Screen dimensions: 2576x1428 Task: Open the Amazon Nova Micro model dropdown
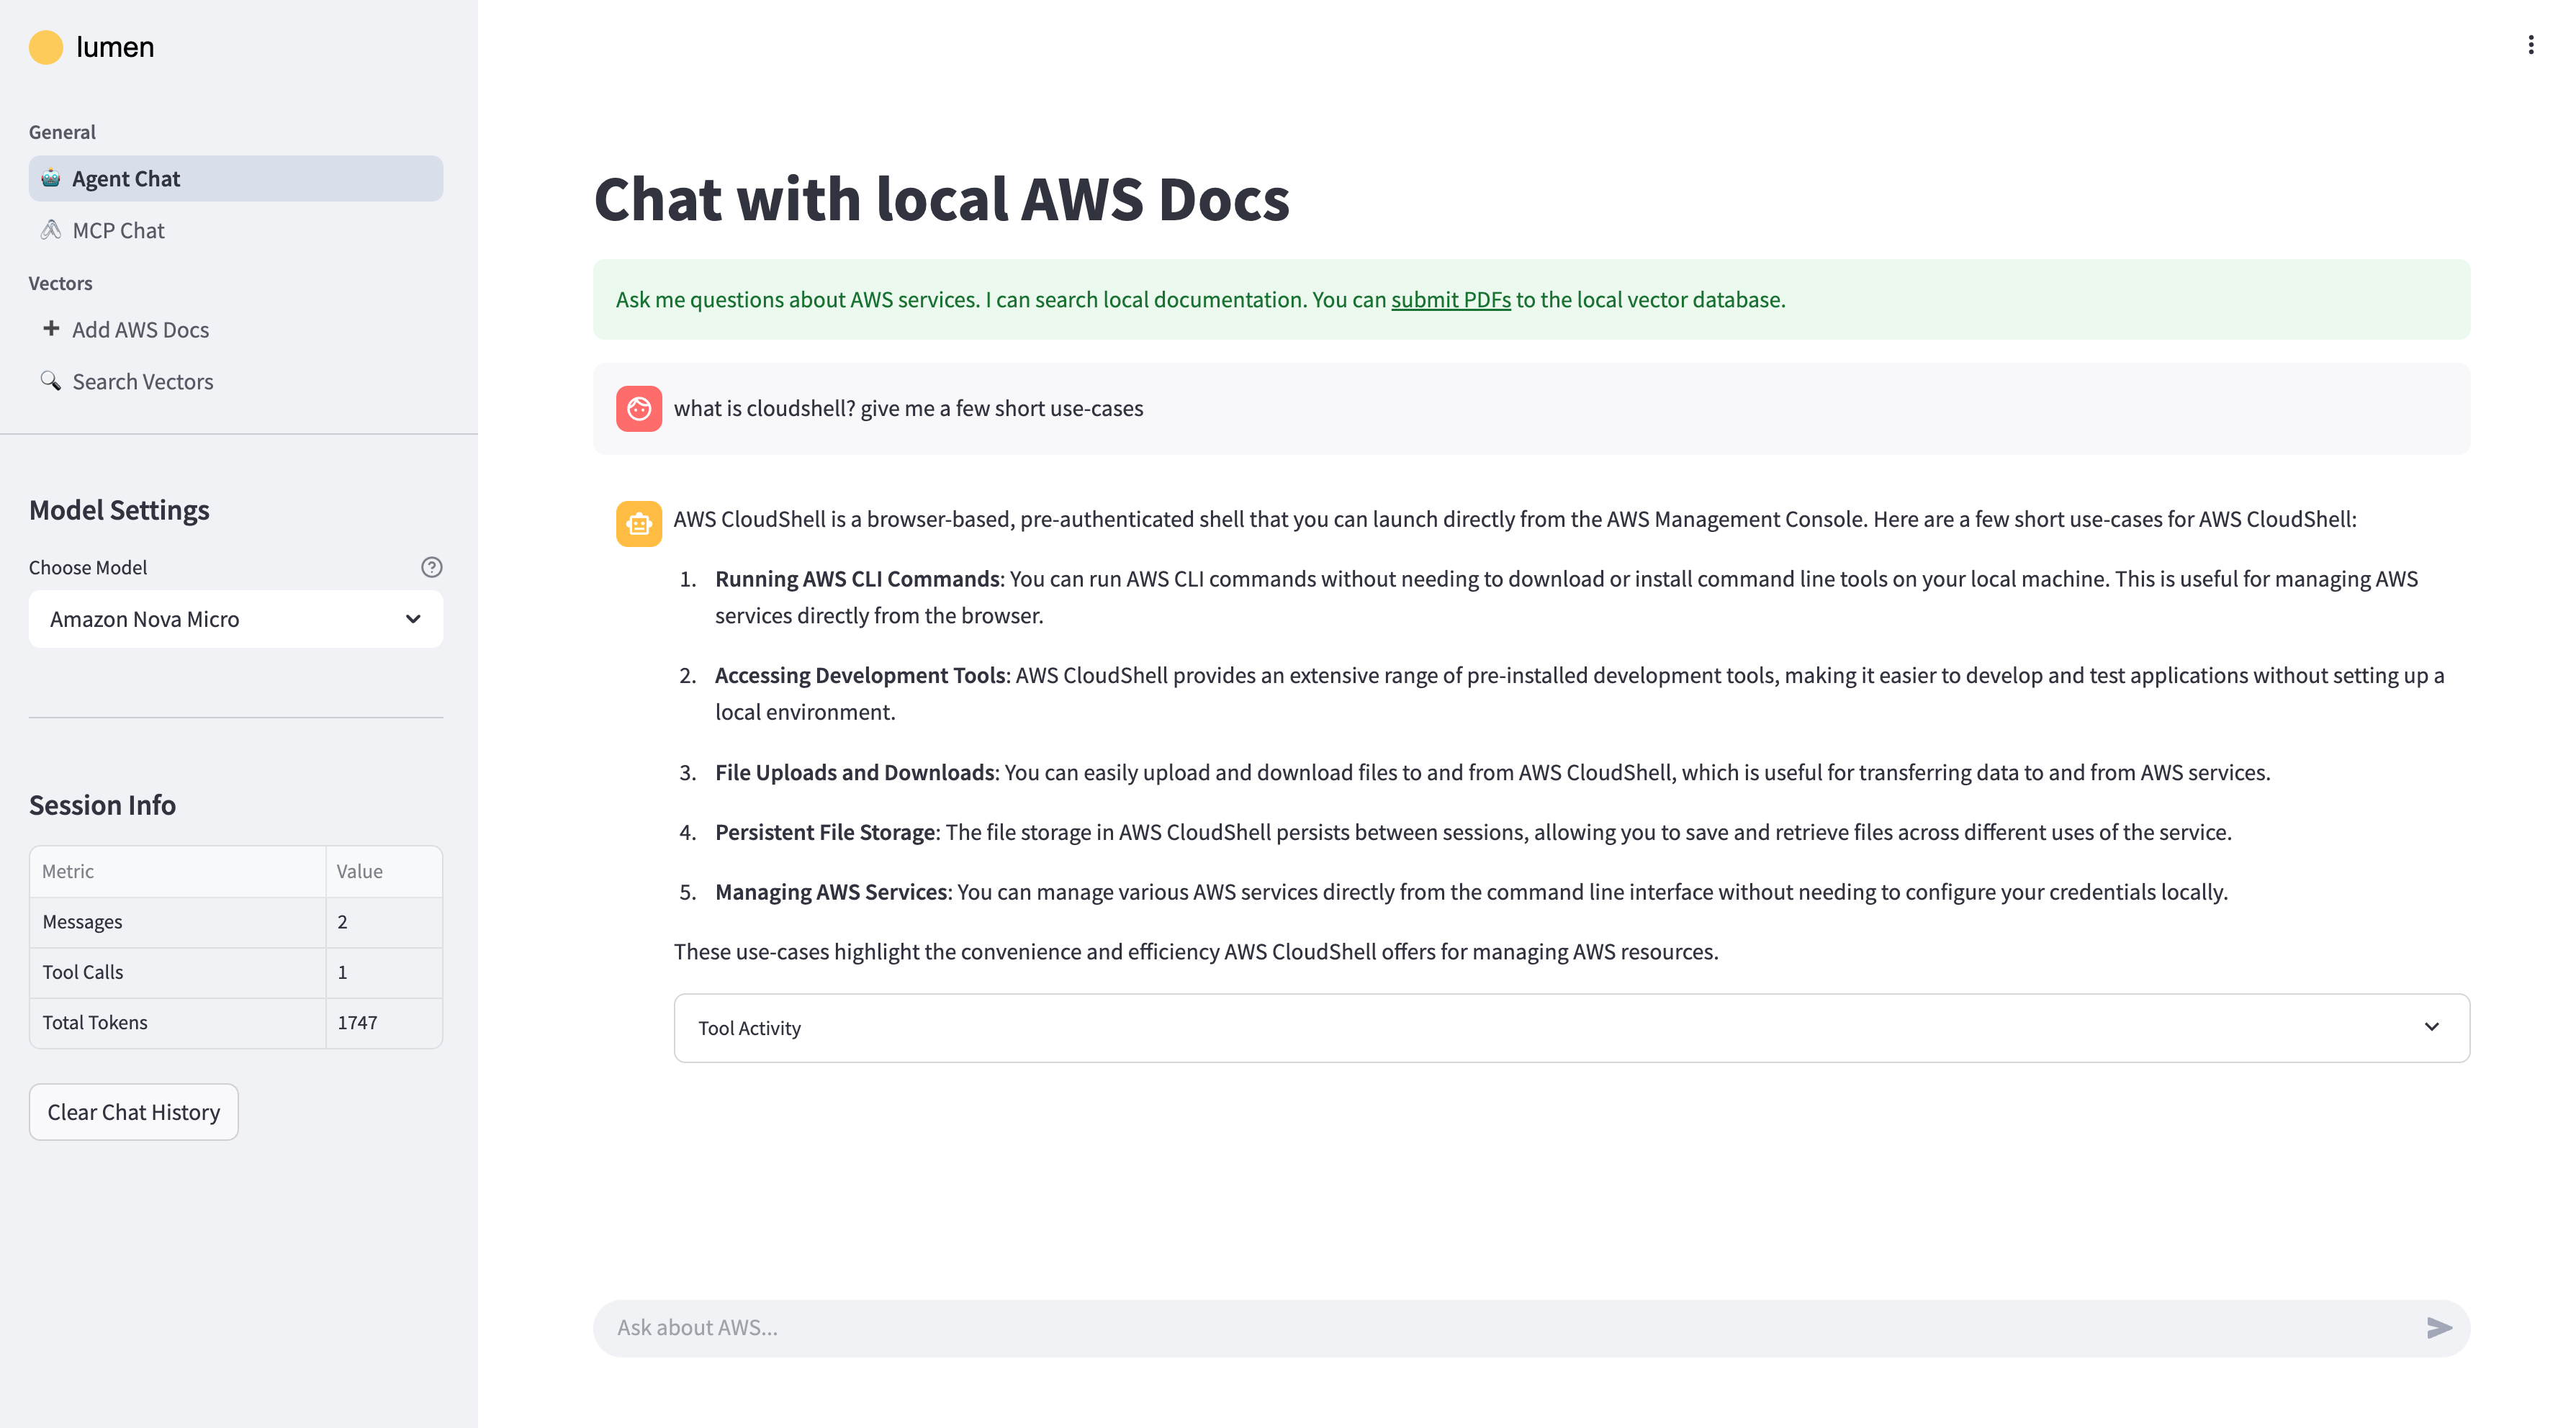236,619
